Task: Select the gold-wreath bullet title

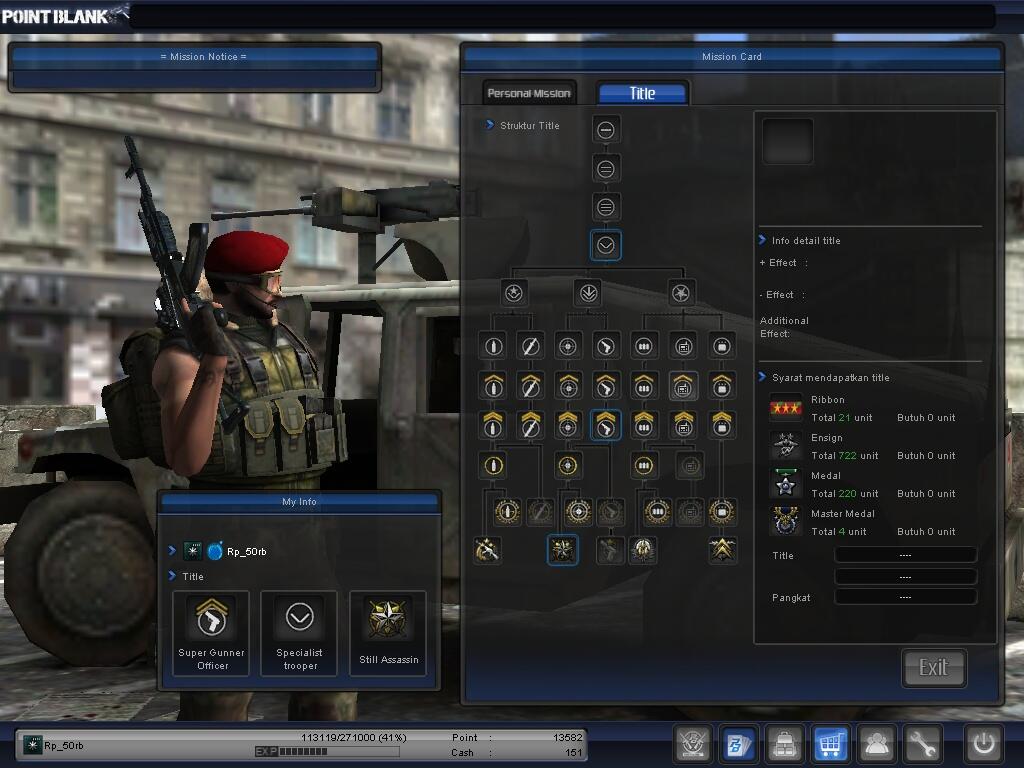Action: 507,512
